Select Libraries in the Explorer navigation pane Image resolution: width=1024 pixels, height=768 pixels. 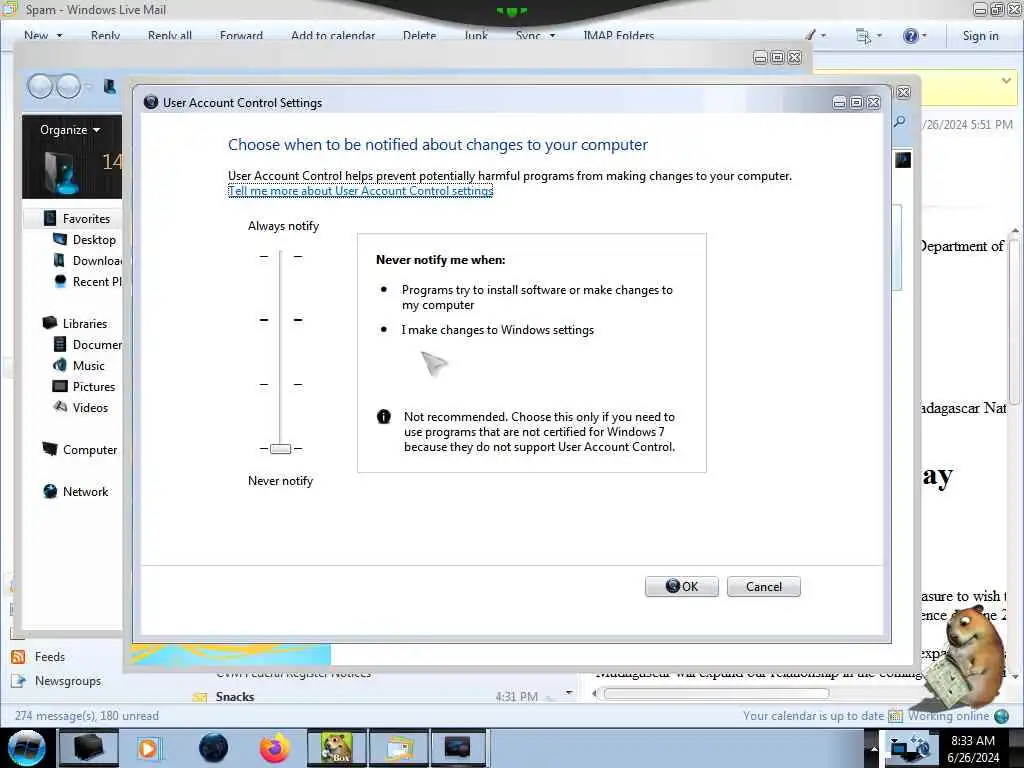[85, 323]
